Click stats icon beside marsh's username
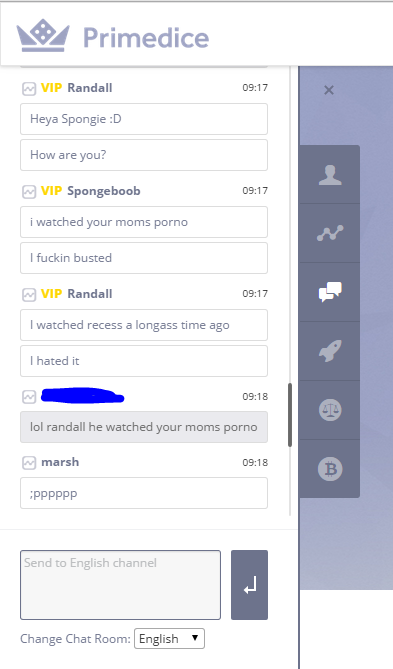The width and height of the screenshot is (393, 669). [29, 463]
